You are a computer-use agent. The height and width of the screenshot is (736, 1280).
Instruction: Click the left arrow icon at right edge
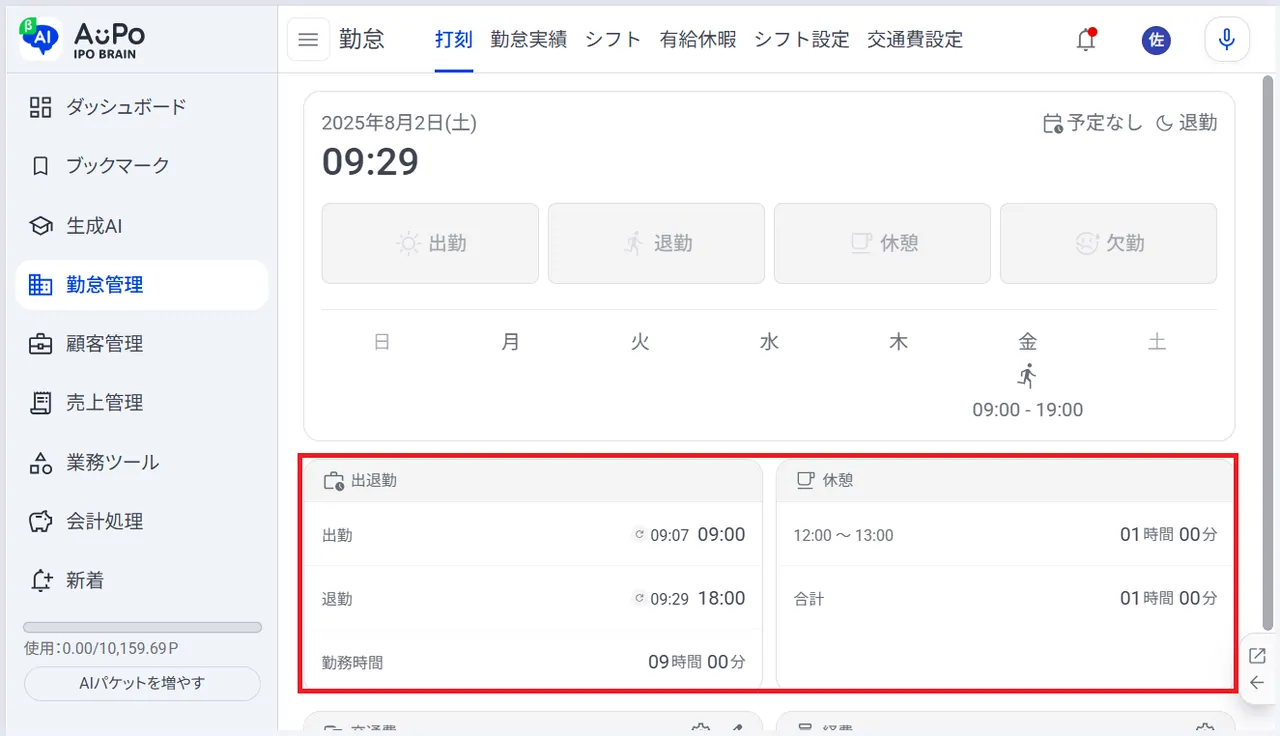click(x=1257, y=683)
